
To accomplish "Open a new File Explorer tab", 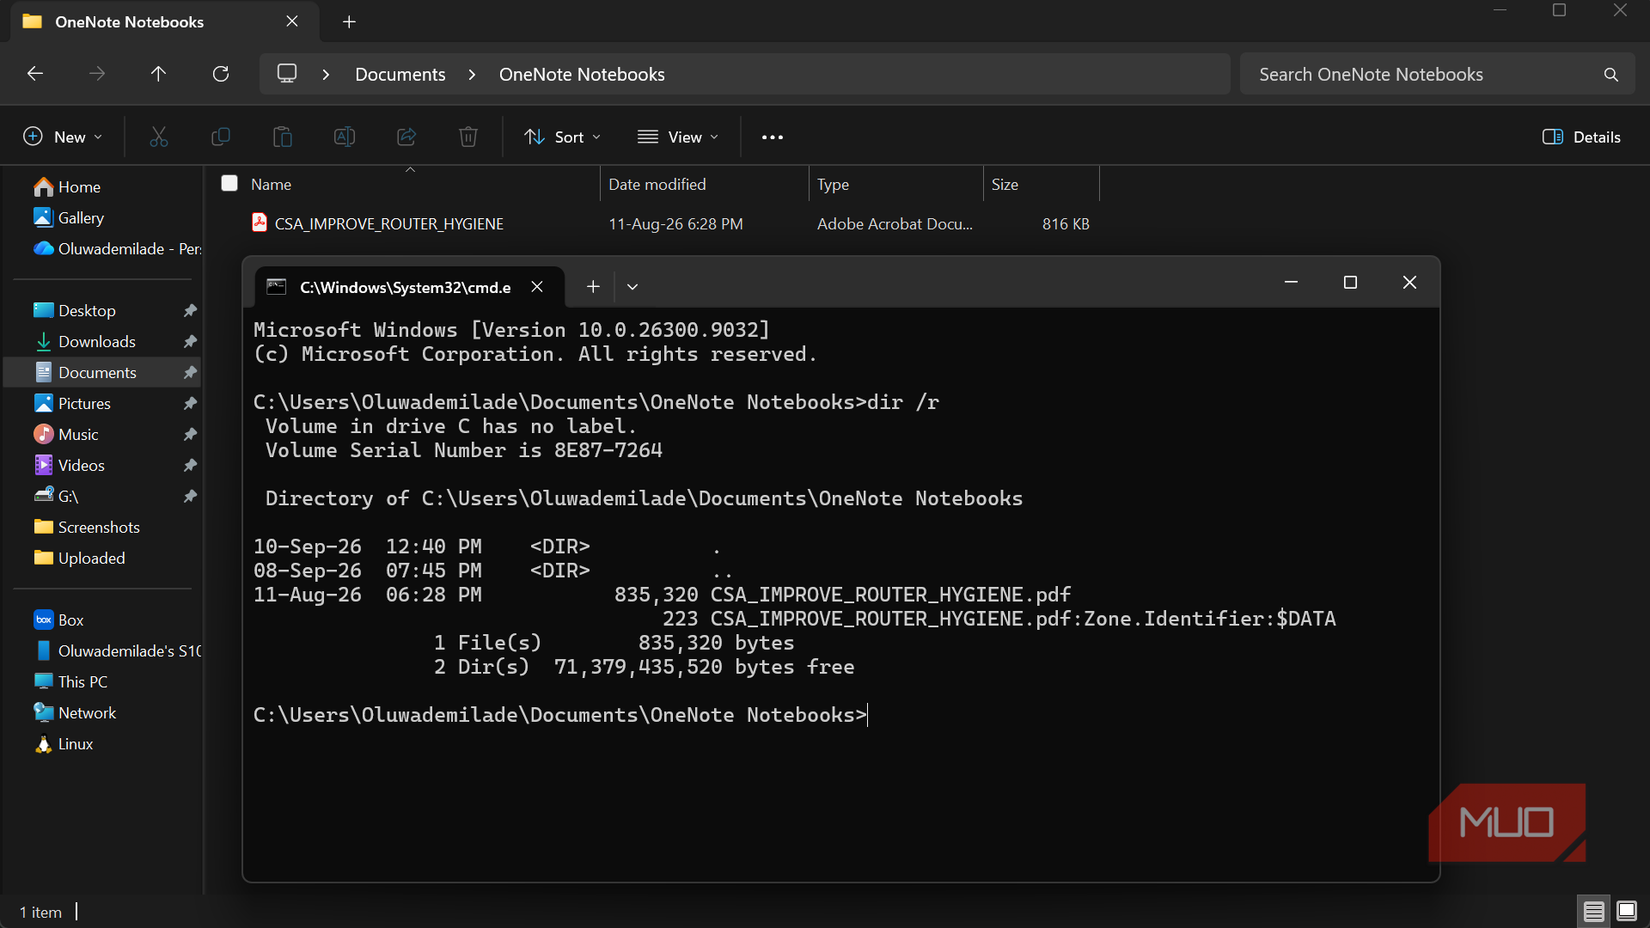I will point(349,22).
